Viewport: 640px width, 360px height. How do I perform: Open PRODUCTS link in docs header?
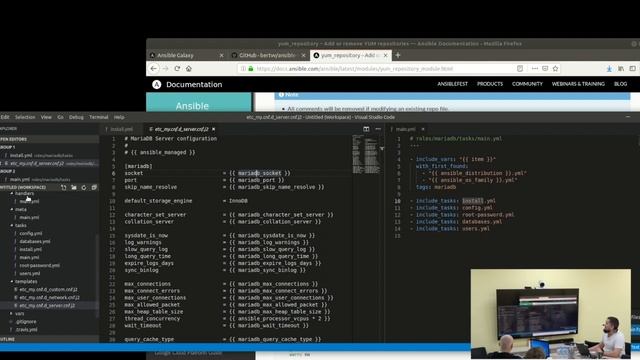(x=490, y=84)
